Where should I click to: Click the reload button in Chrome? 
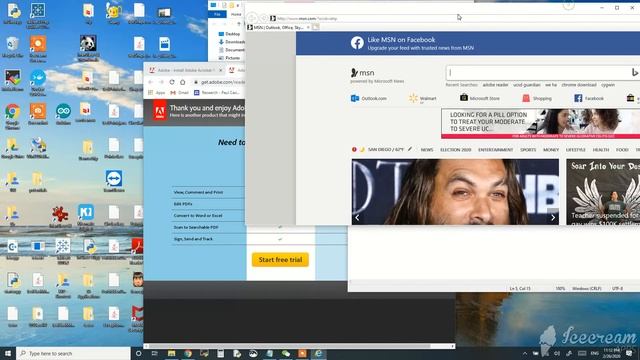tap(172, 82)
